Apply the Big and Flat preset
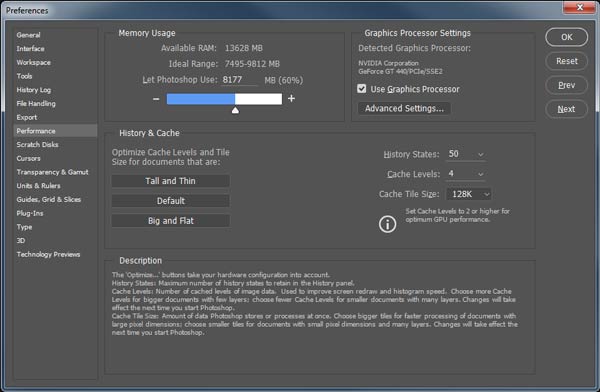600x392 pixels. click(x=171, y=221)
